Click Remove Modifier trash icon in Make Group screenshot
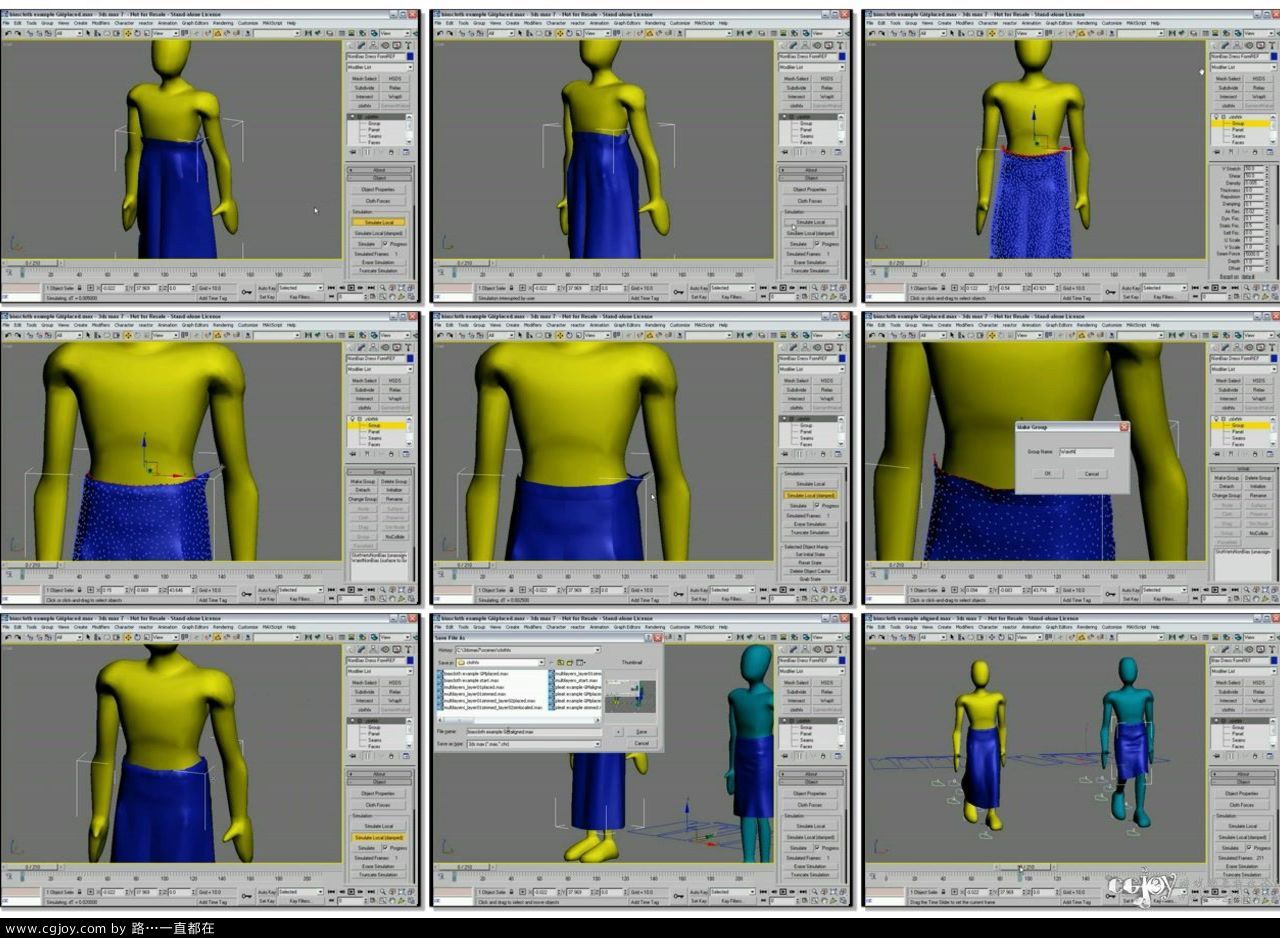This screenshot has height=938, width=1280. 1255,454
